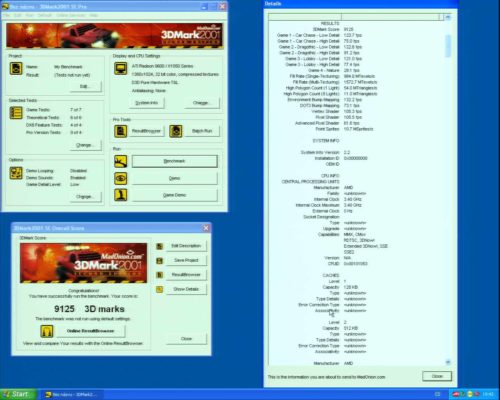The height and width of the screenshot is (400, 500).
Task: Click the joystick icon beside Game Demo
Action: coord(120,195)
